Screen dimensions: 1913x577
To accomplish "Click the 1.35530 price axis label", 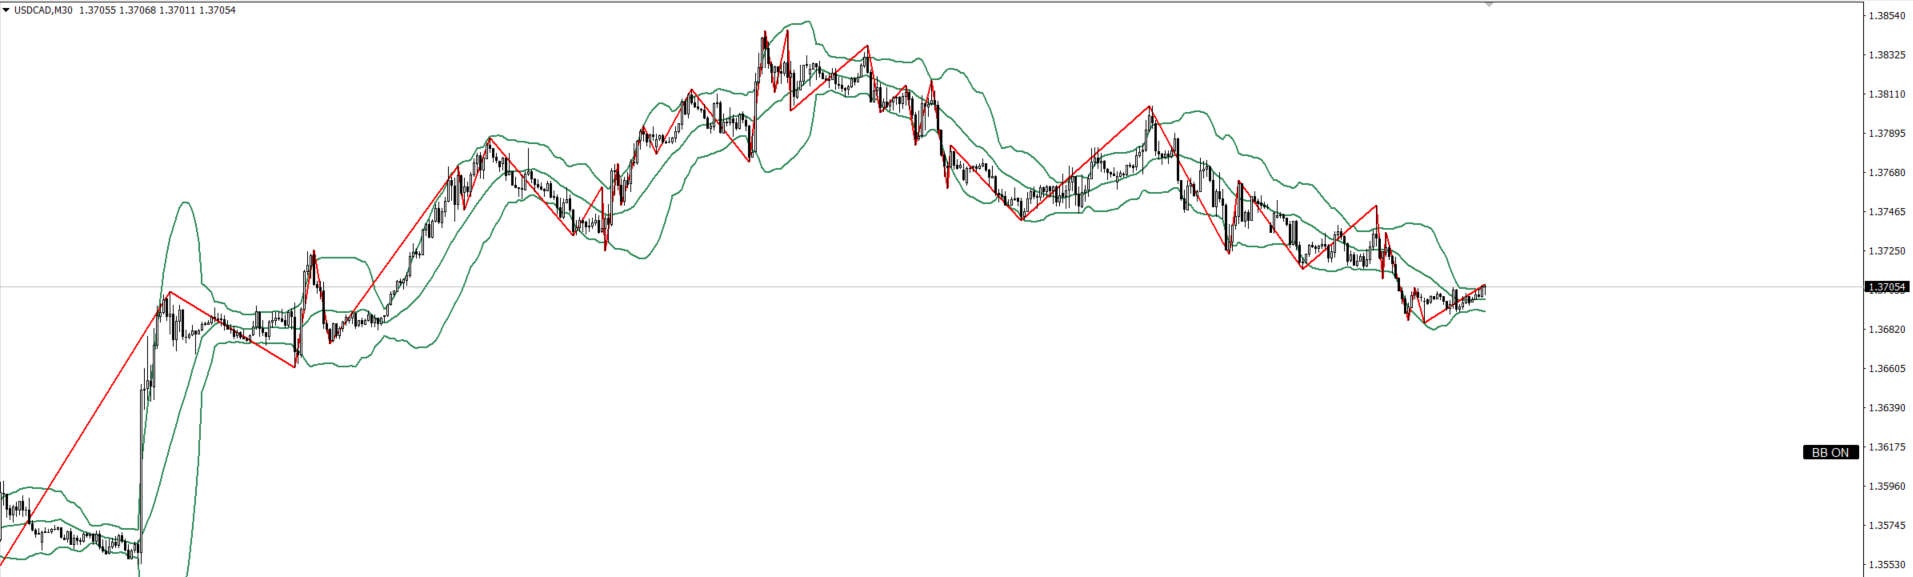I will 1884,565.
